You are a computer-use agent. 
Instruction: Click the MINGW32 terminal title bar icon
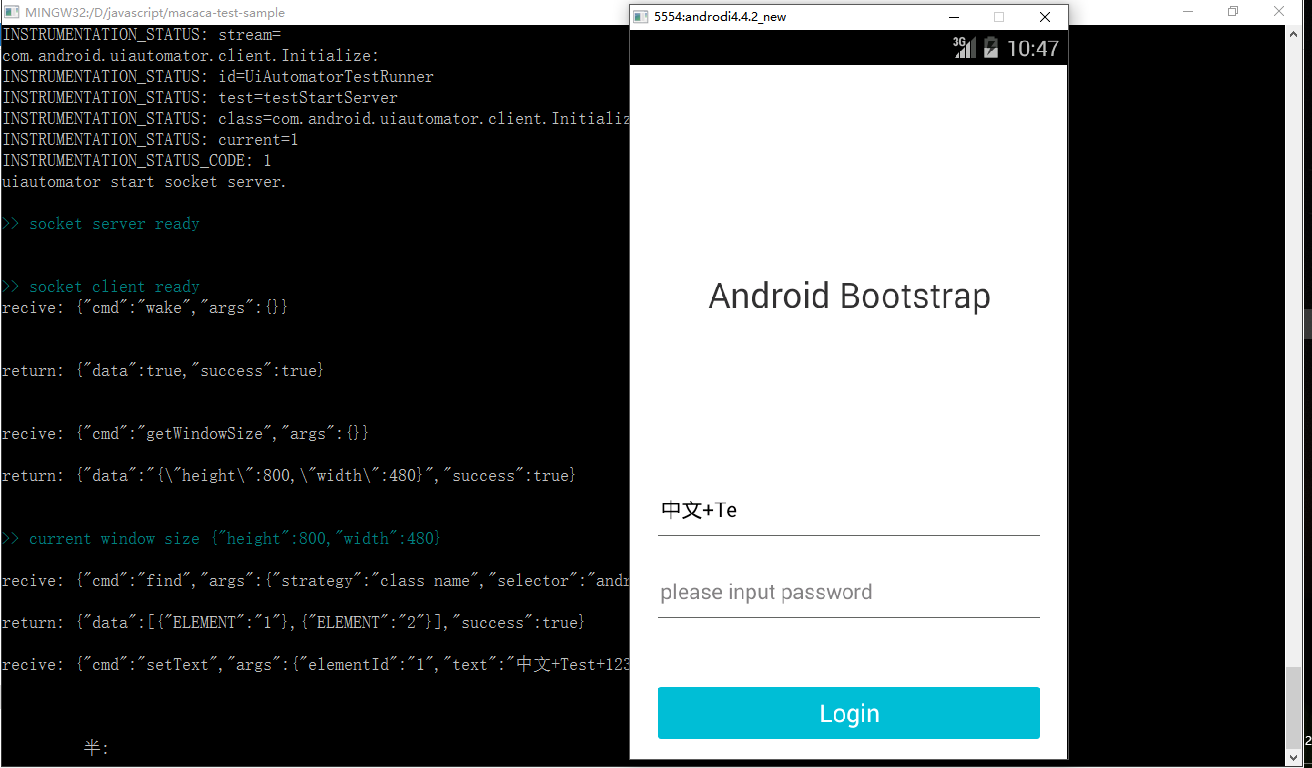pyautogui.click(x=11, y=12)
